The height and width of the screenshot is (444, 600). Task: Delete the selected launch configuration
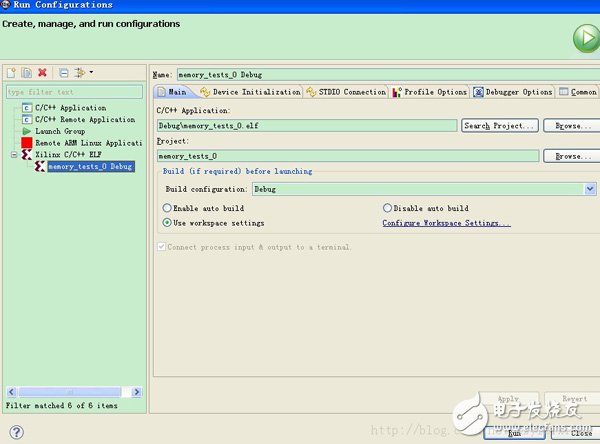tap(42, 72)
